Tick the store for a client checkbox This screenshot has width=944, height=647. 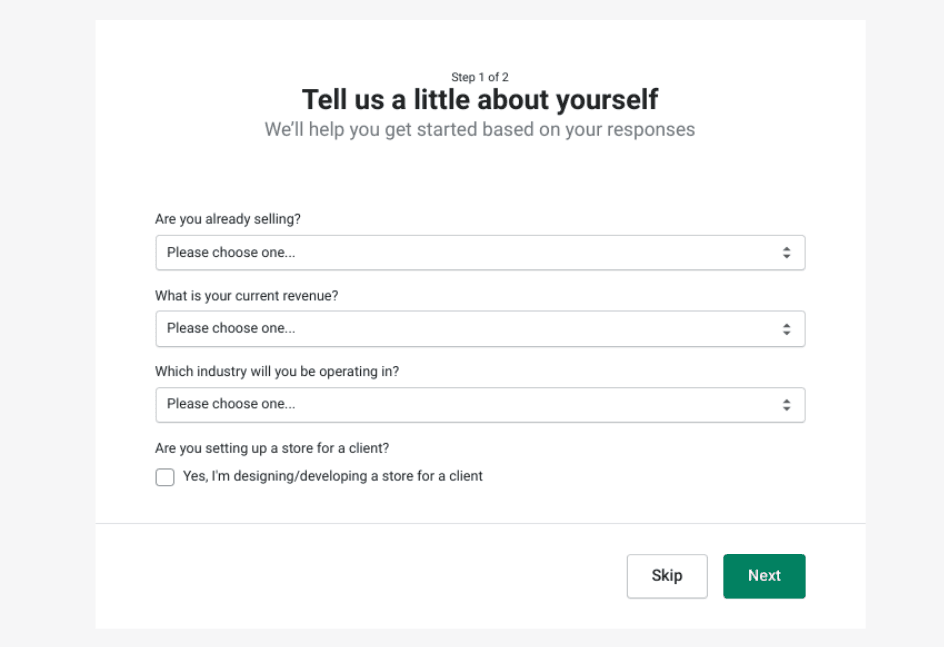pos(165,477)
